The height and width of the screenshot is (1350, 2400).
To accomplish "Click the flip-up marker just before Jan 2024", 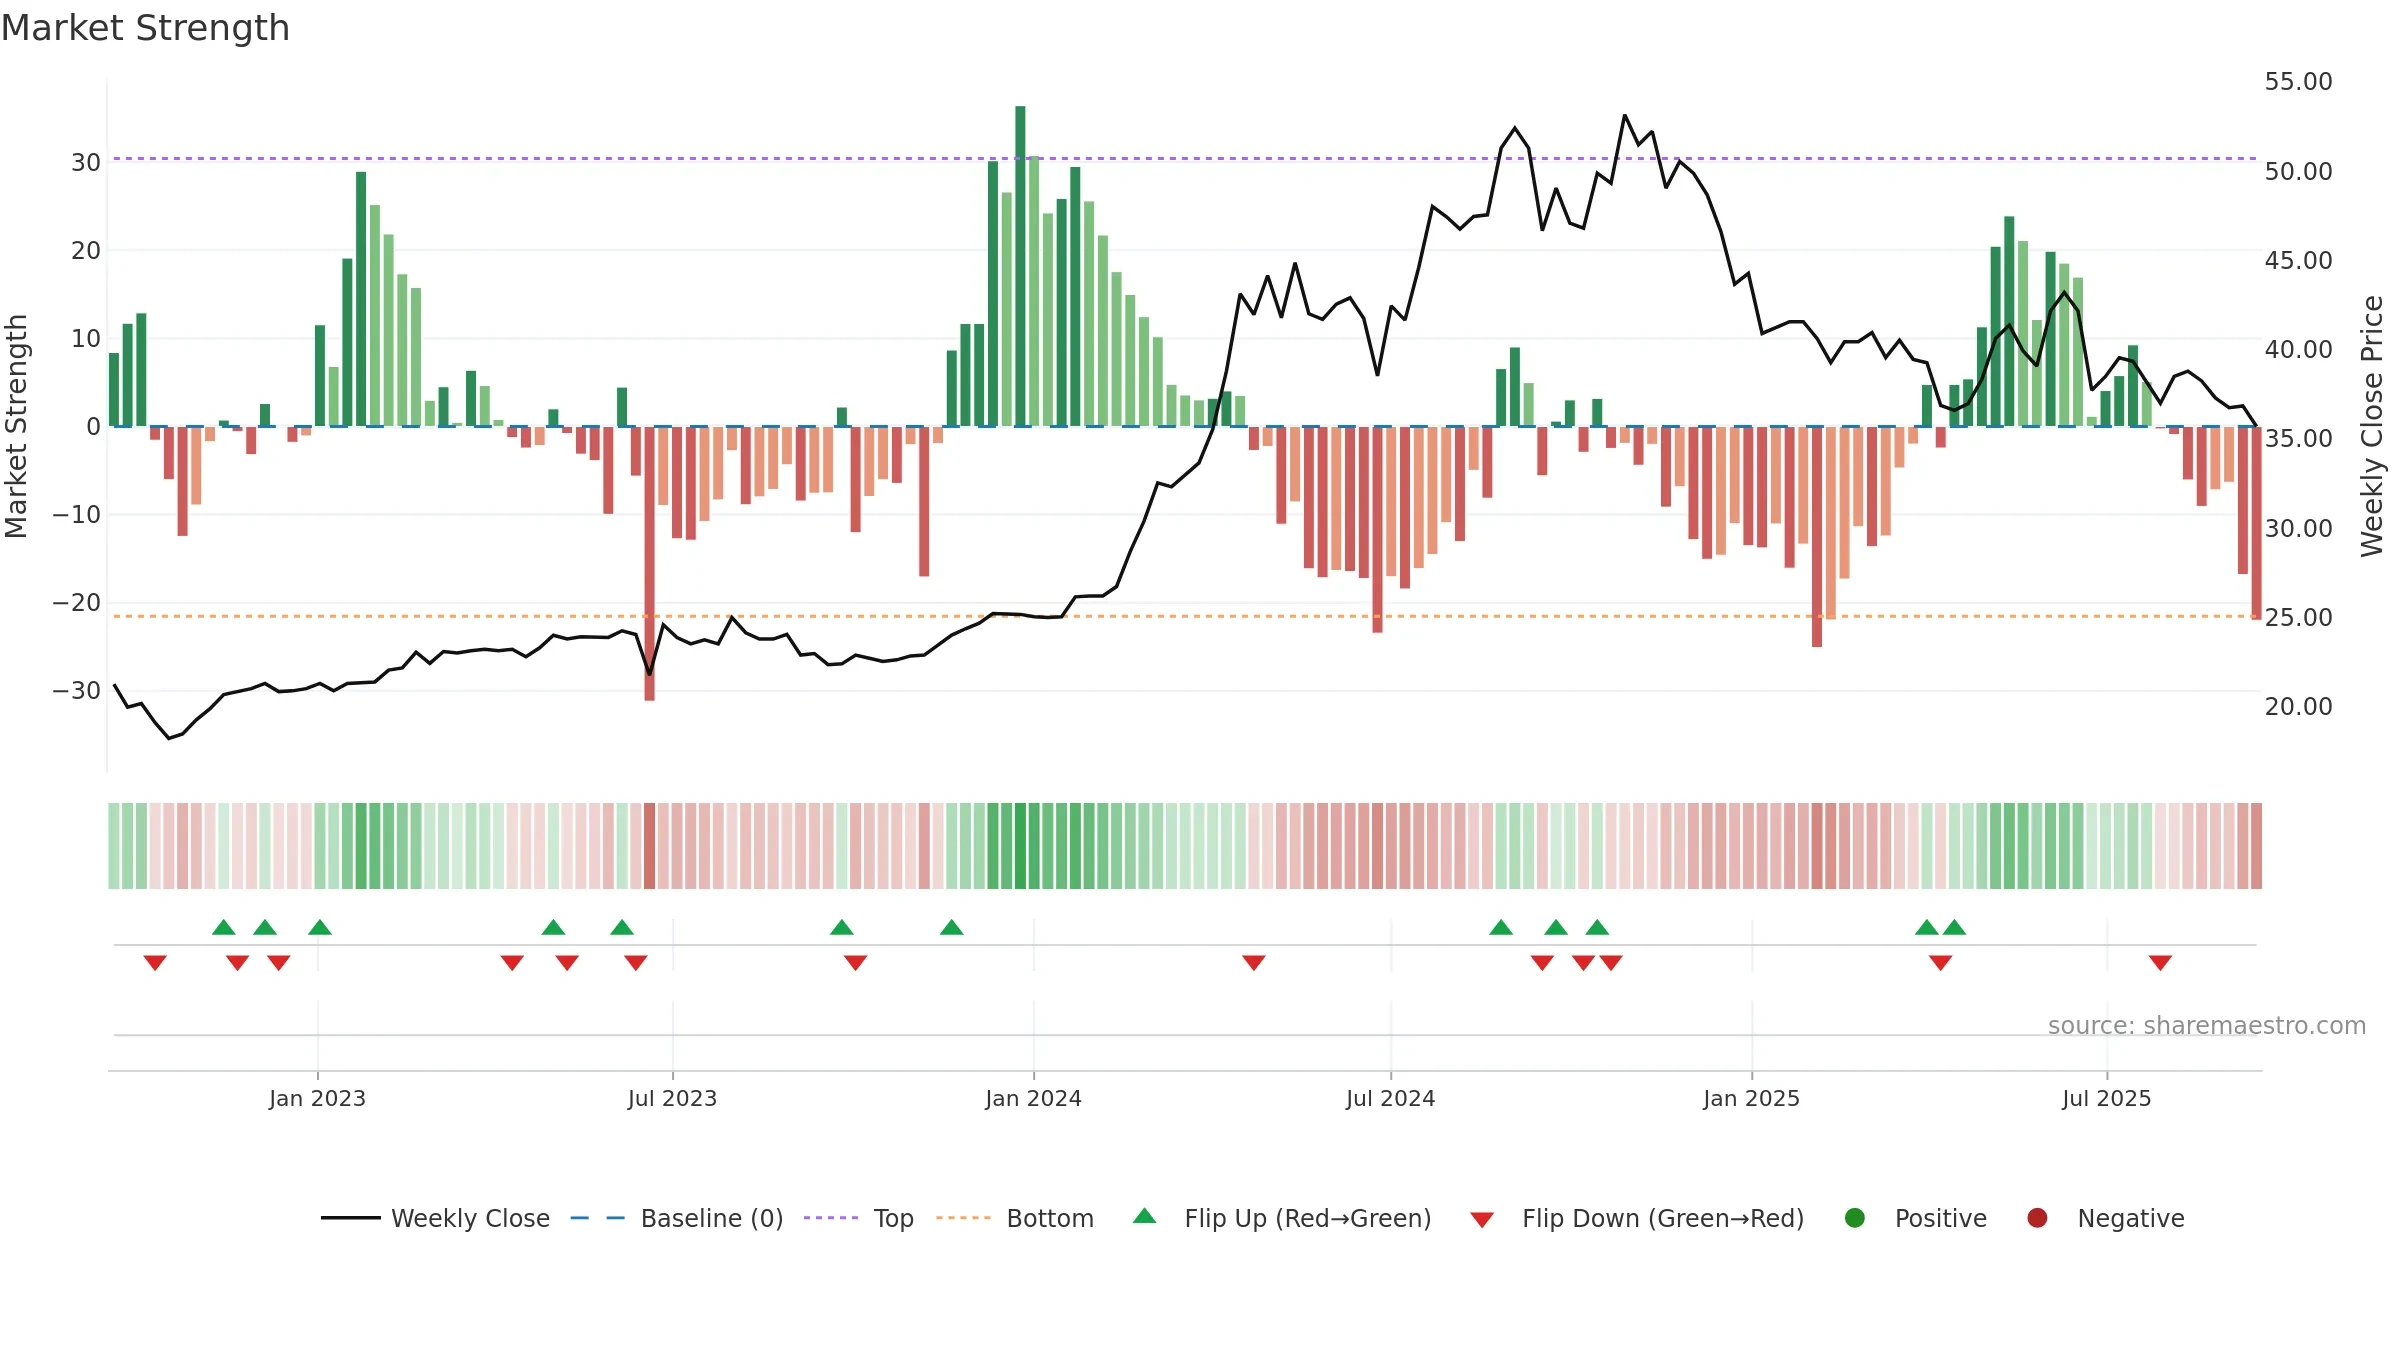I will tap(952, 927).
